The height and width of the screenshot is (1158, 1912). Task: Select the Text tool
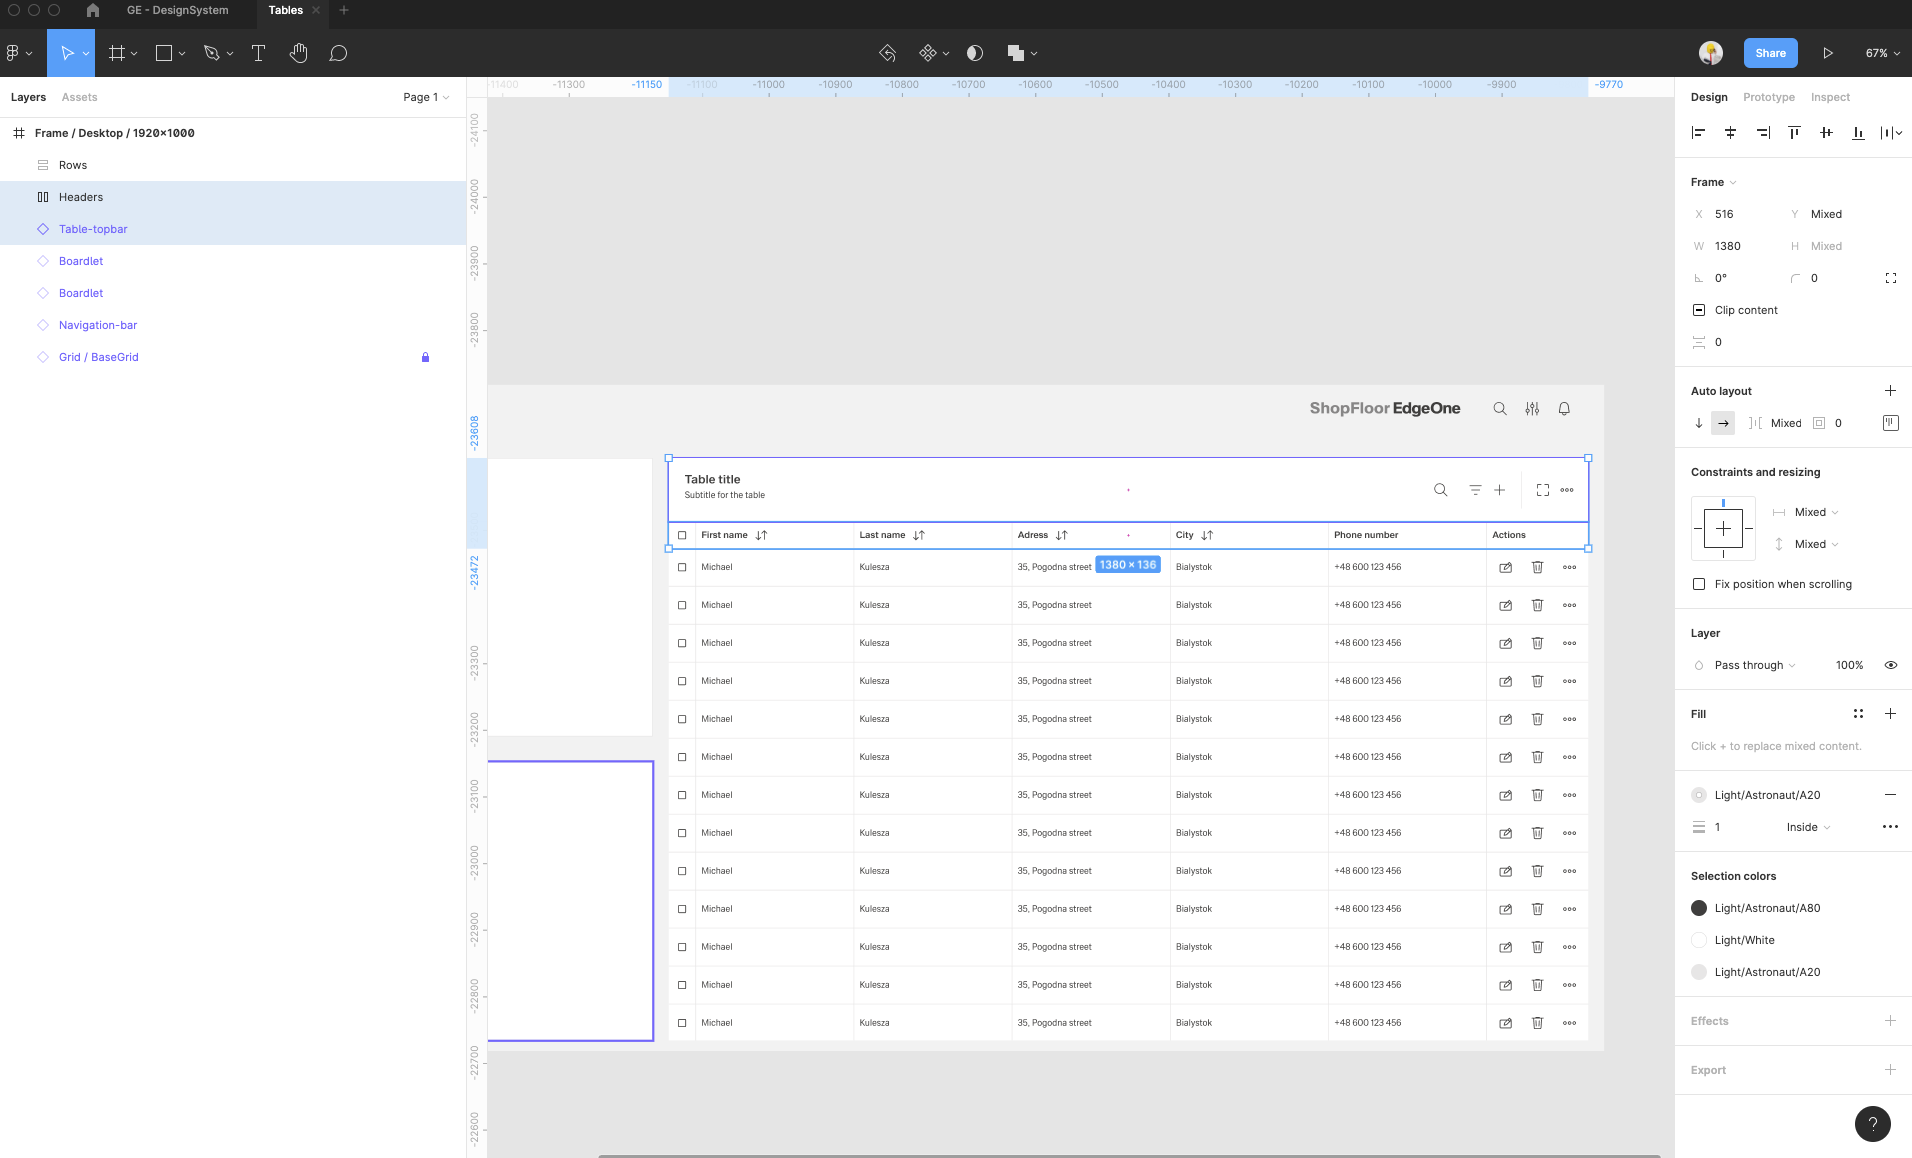[258, 54]
